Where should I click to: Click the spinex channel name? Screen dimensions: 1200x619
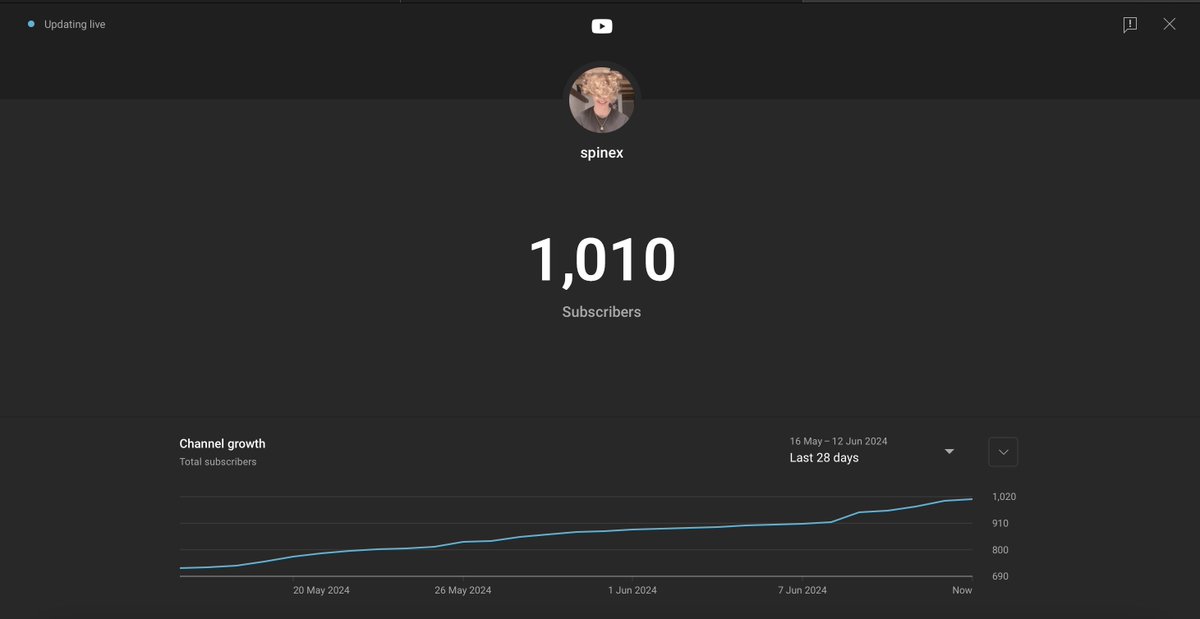tap(601, 152)
